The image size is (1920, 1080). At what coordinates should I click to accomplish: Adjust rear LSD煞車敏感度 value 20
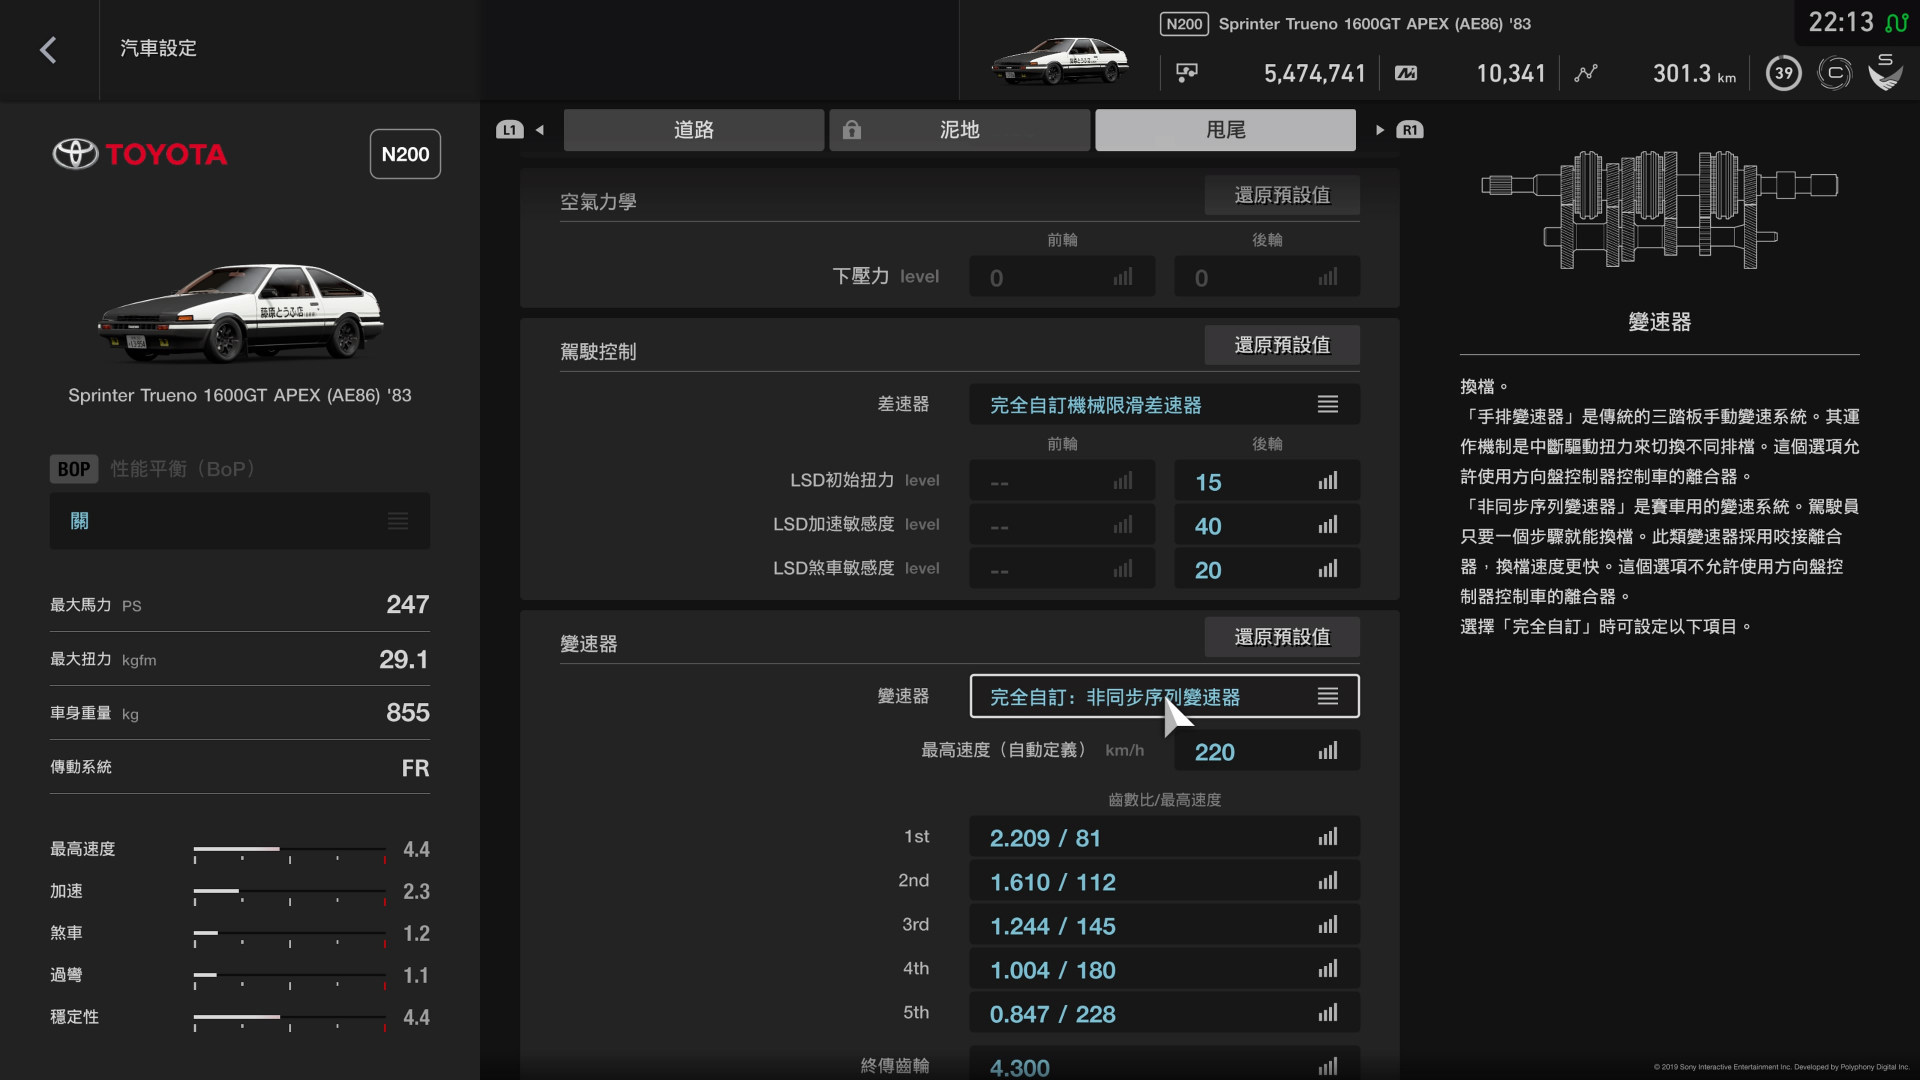tap(1266, 569)
